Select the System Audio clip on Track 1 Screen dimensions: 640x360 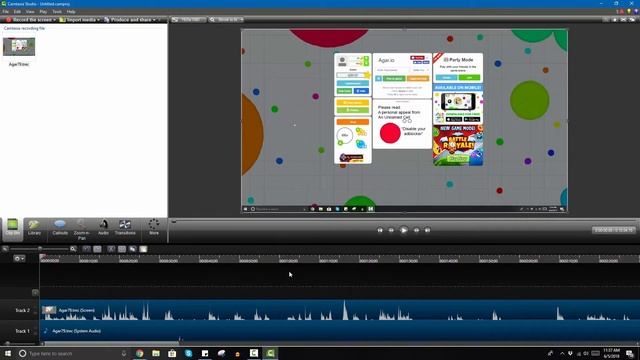click(340, 331)
